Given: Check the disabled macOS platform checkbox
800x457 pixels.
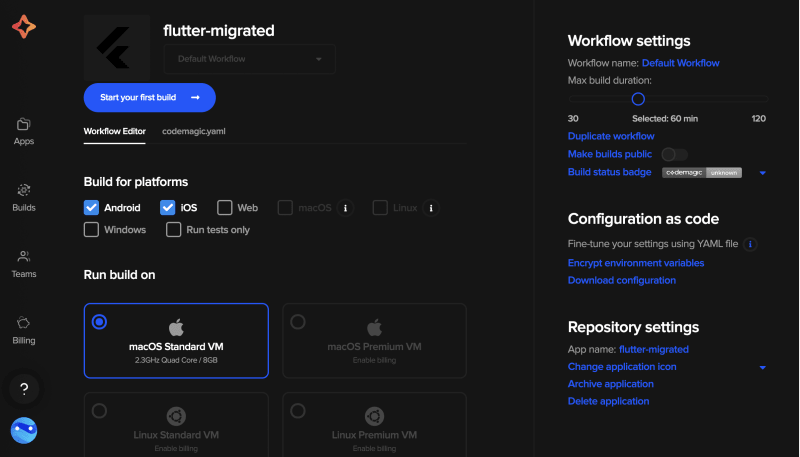Looking at the screenshot, I should click(x=285, y=208).
